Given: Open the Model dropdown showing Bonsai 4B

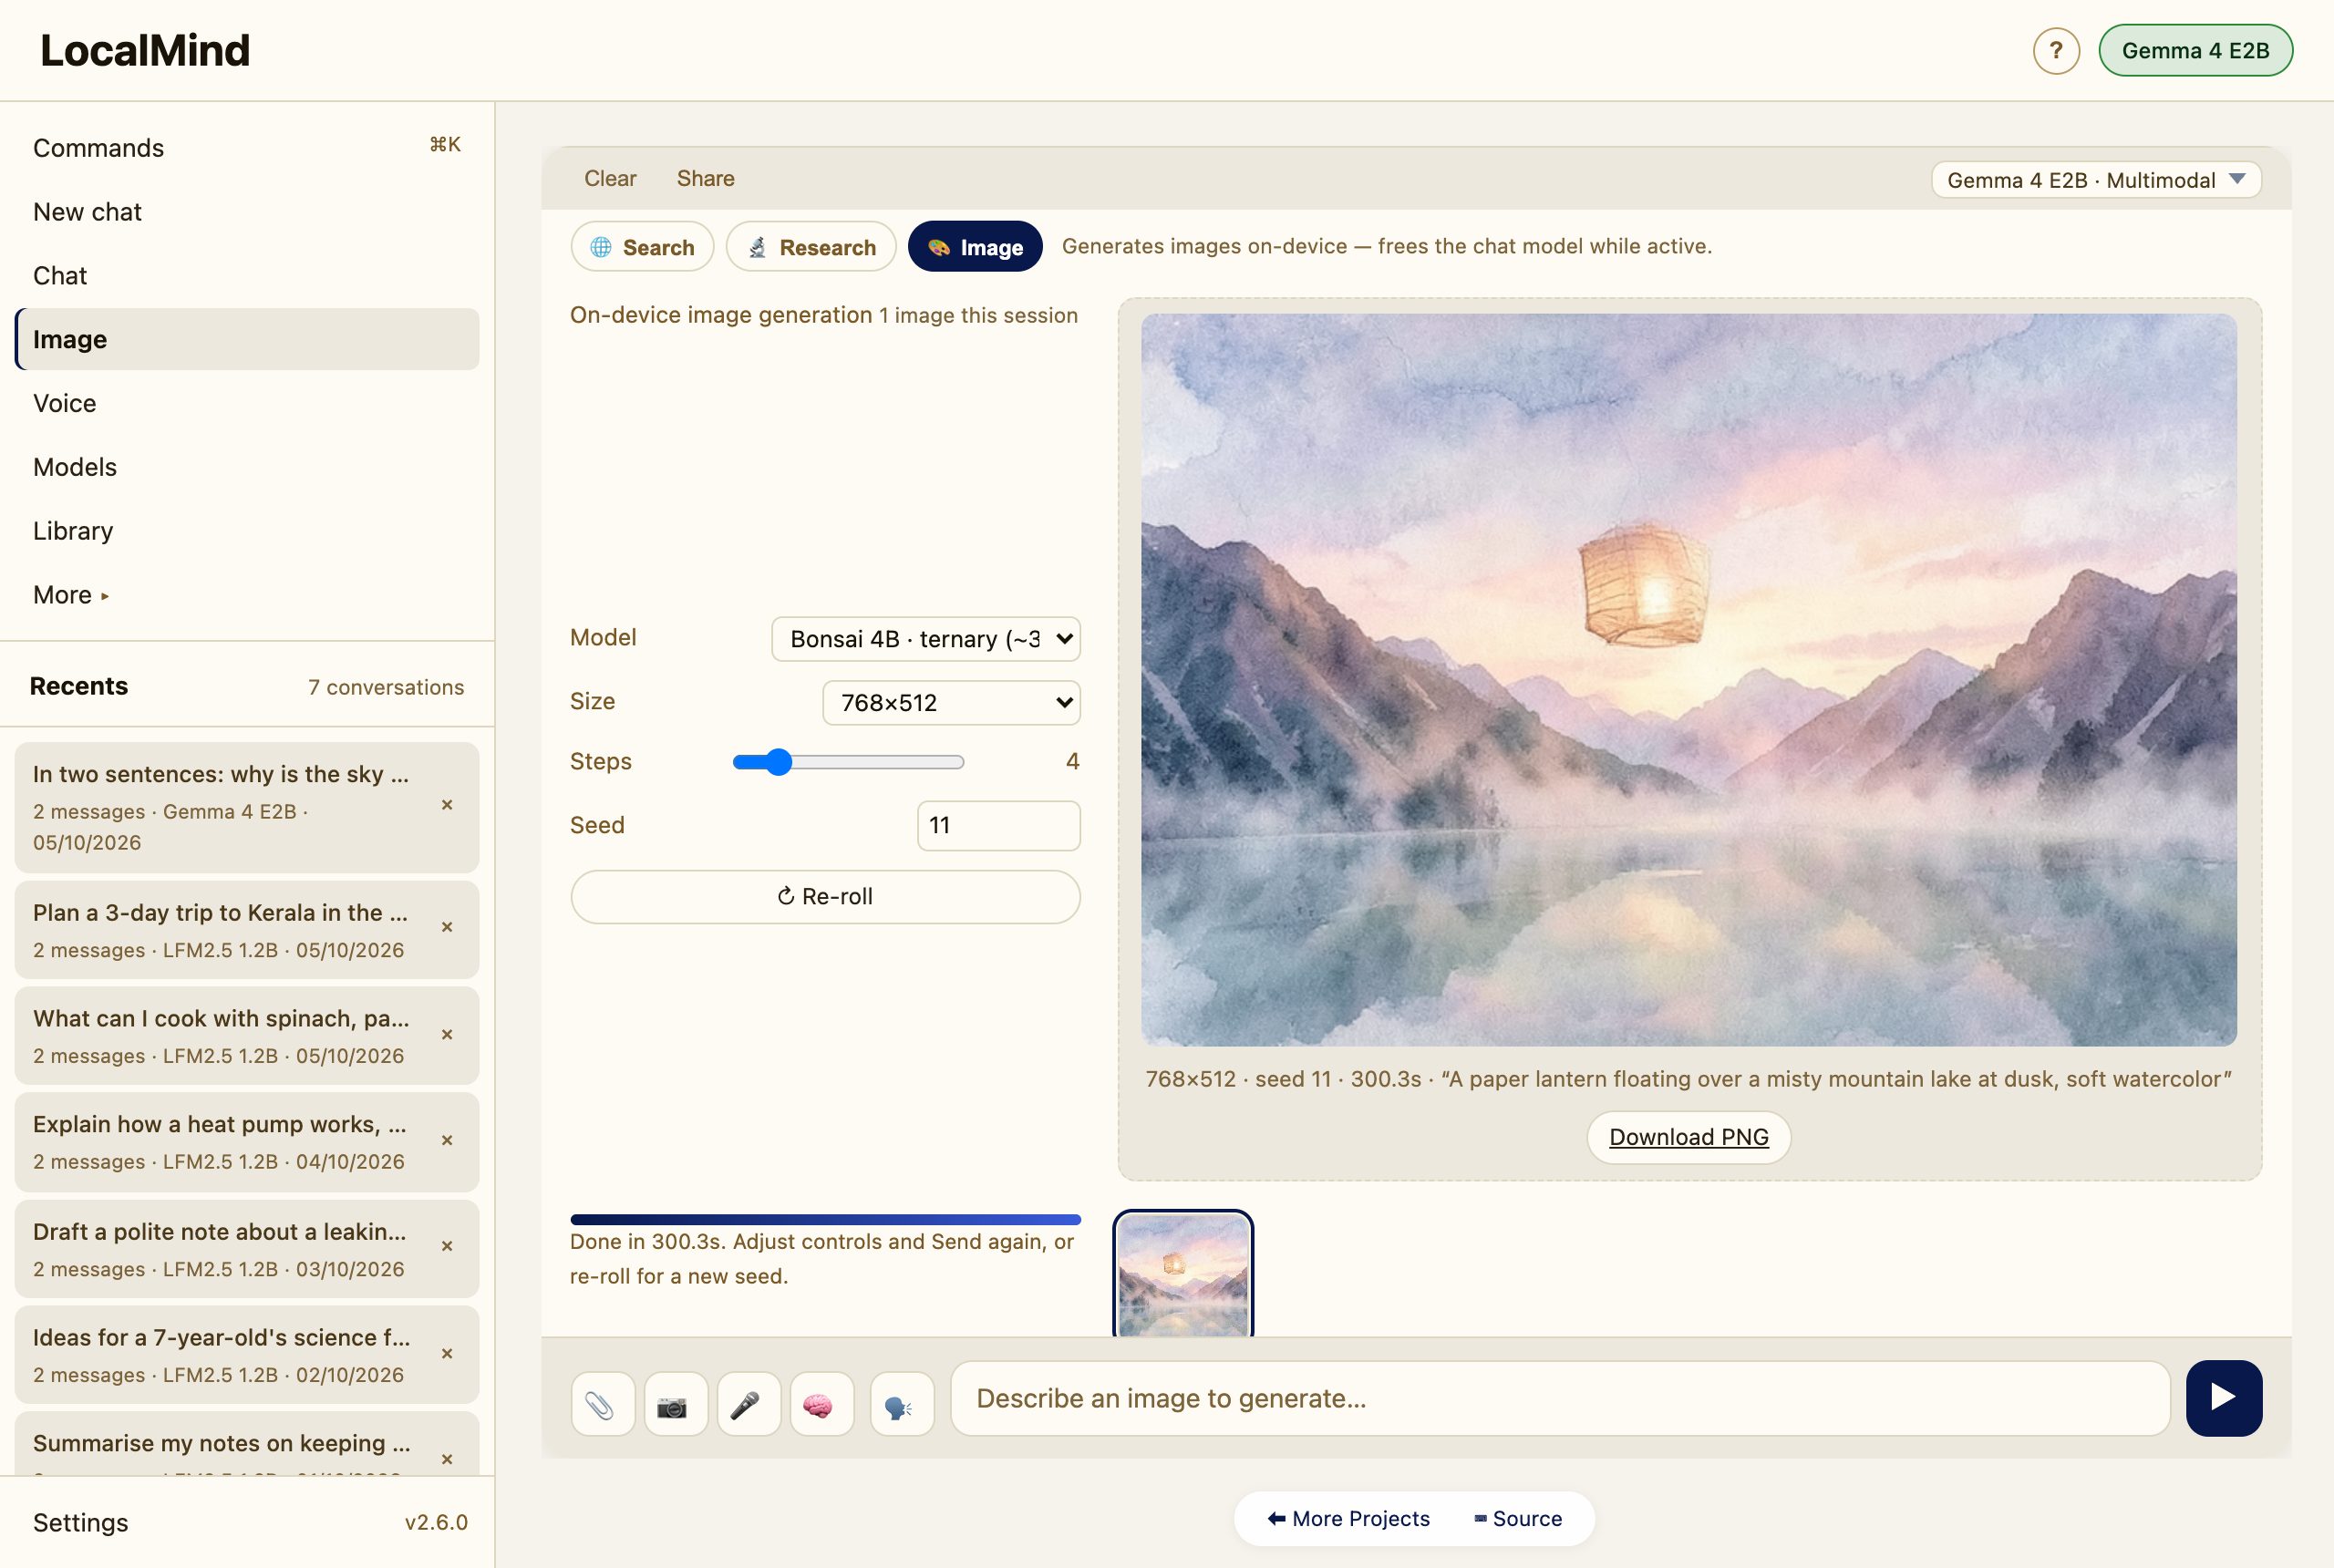Looking at the screenshot, I should click(x=925, y=638).
